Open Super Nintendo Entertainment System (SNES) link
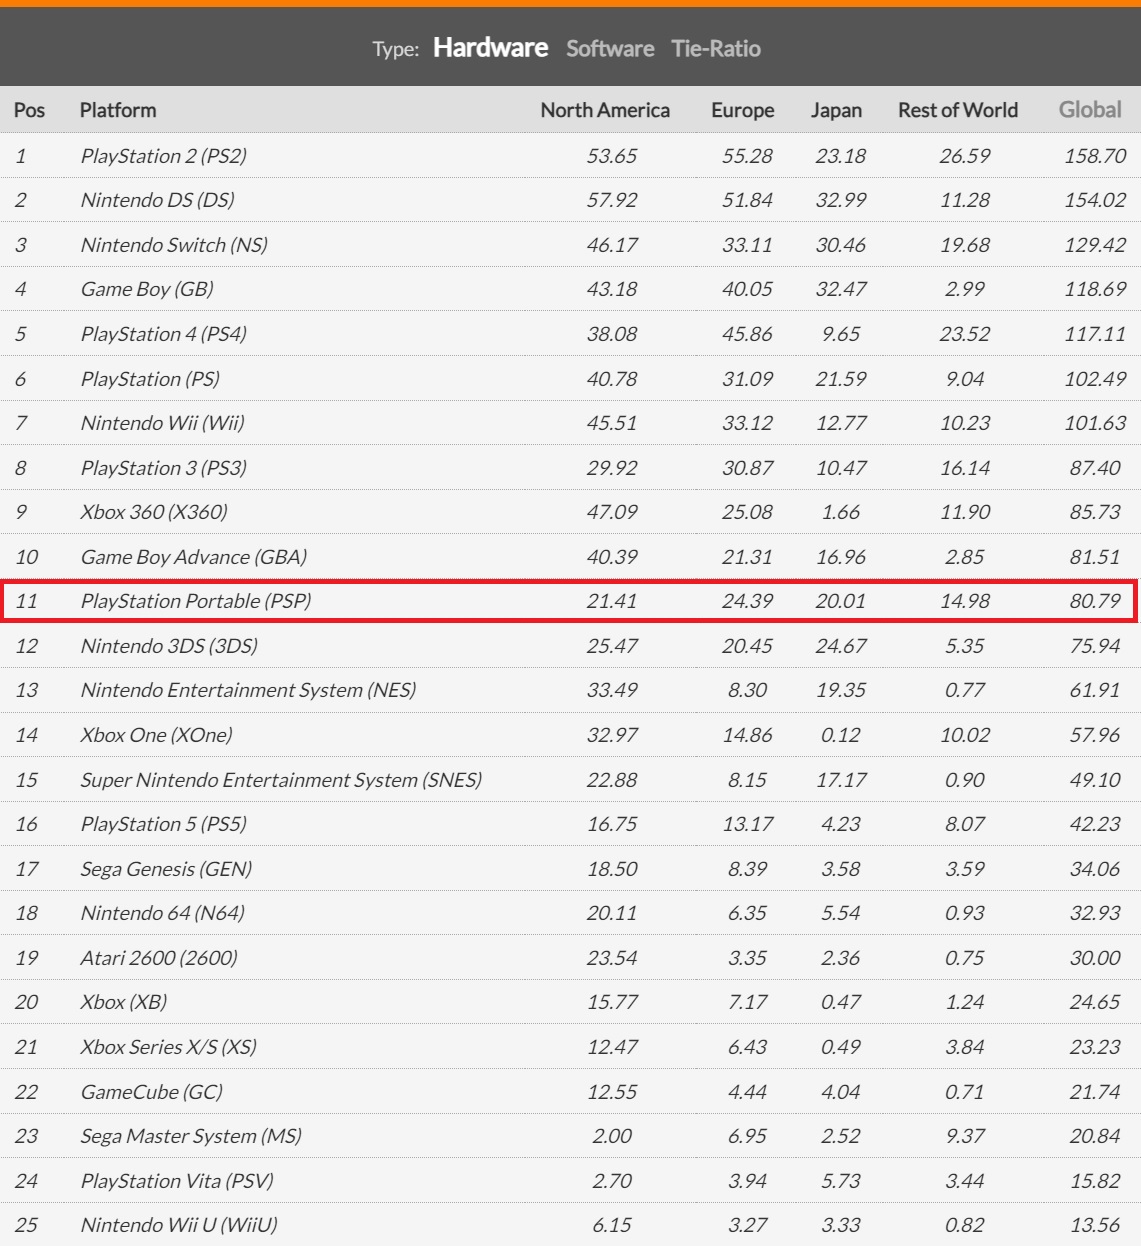The width and height of the screenshot is (1141, 1246). click(281, 780)
